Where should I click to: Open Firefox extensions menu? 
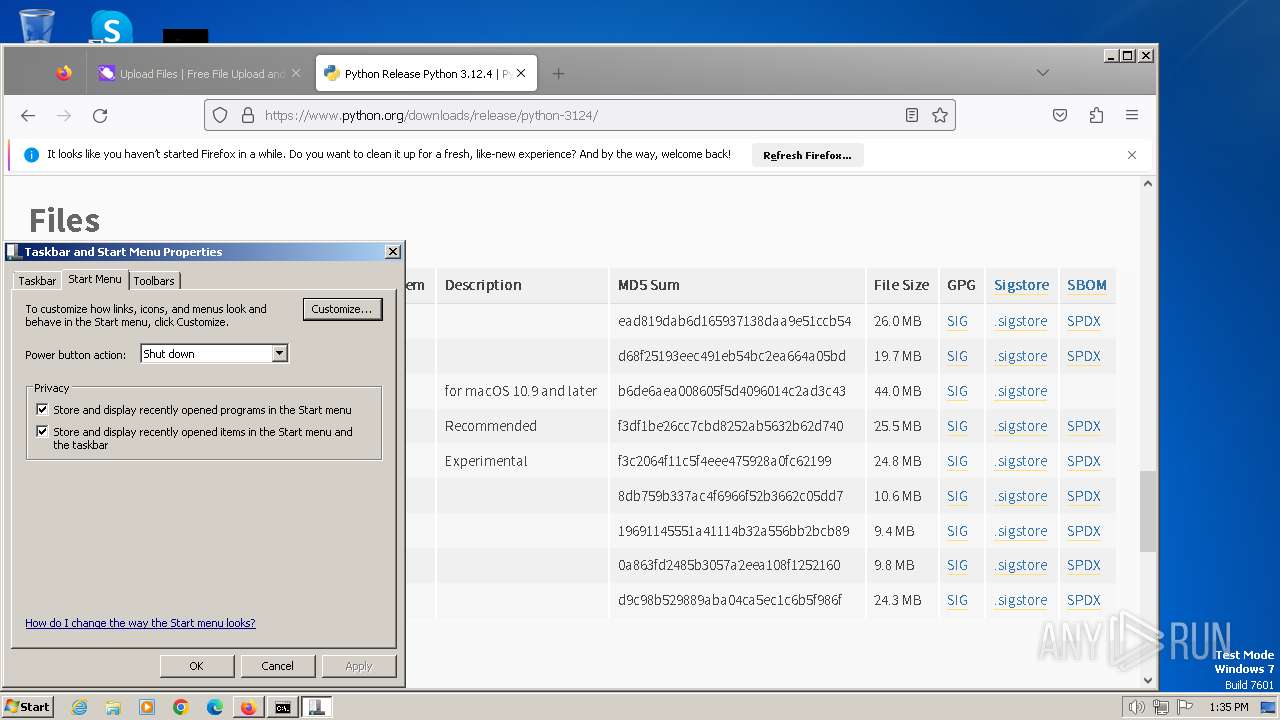coord(1096,115)
